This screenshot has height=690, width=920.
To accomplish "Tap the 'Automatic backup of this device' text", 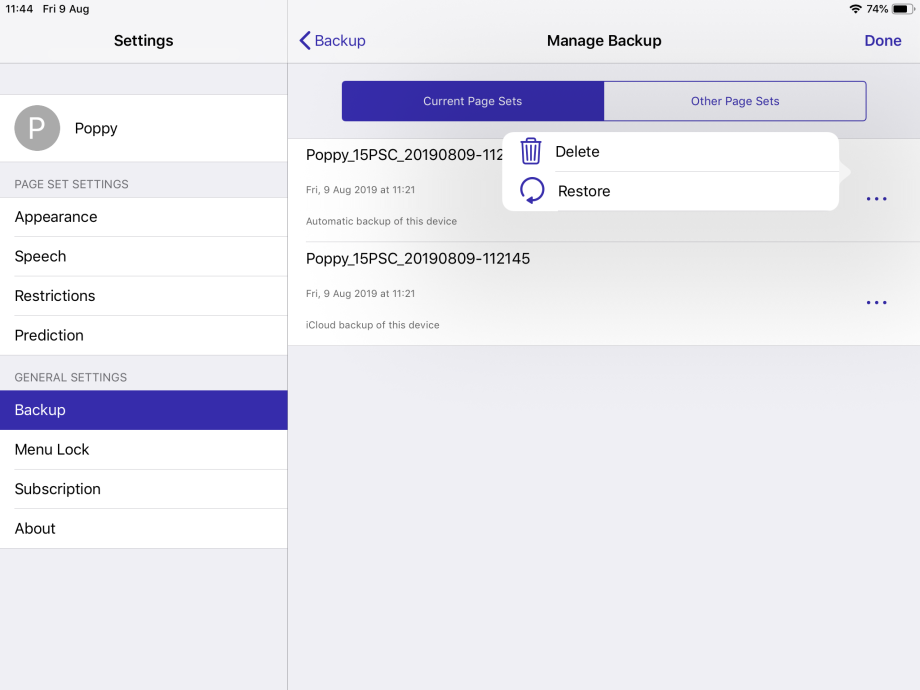I will coord(381,221).
